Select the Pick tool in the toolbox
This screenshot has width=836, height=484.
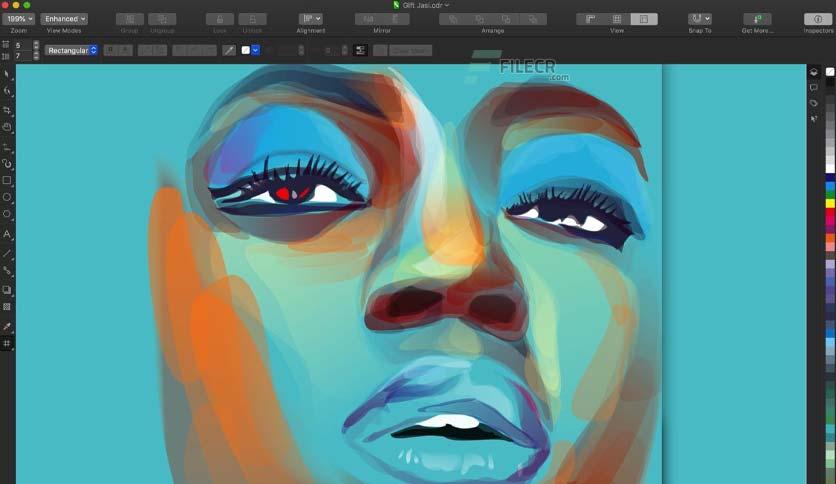[7, 74]
